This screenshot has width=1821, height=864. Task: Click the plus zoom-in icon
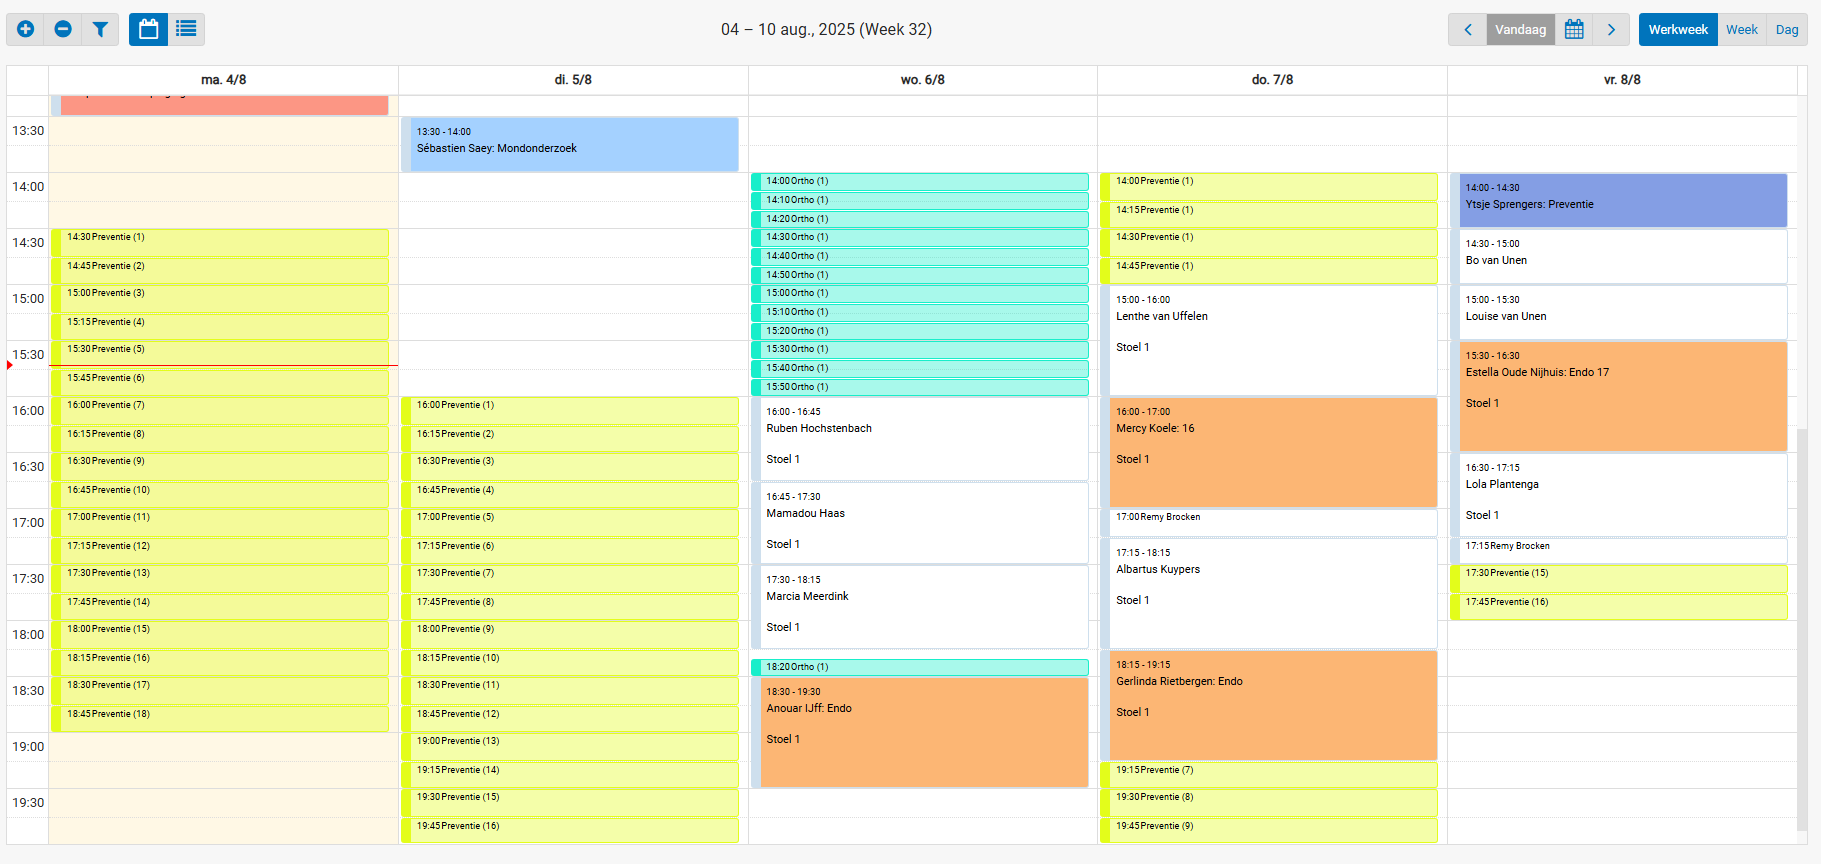(26, 29)
